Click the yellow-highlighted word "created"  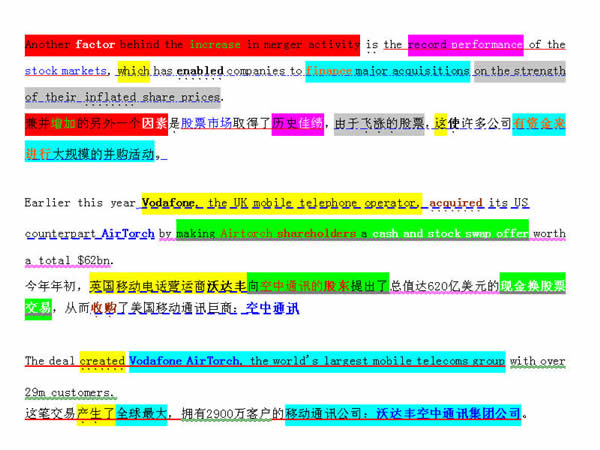(102, 361)
